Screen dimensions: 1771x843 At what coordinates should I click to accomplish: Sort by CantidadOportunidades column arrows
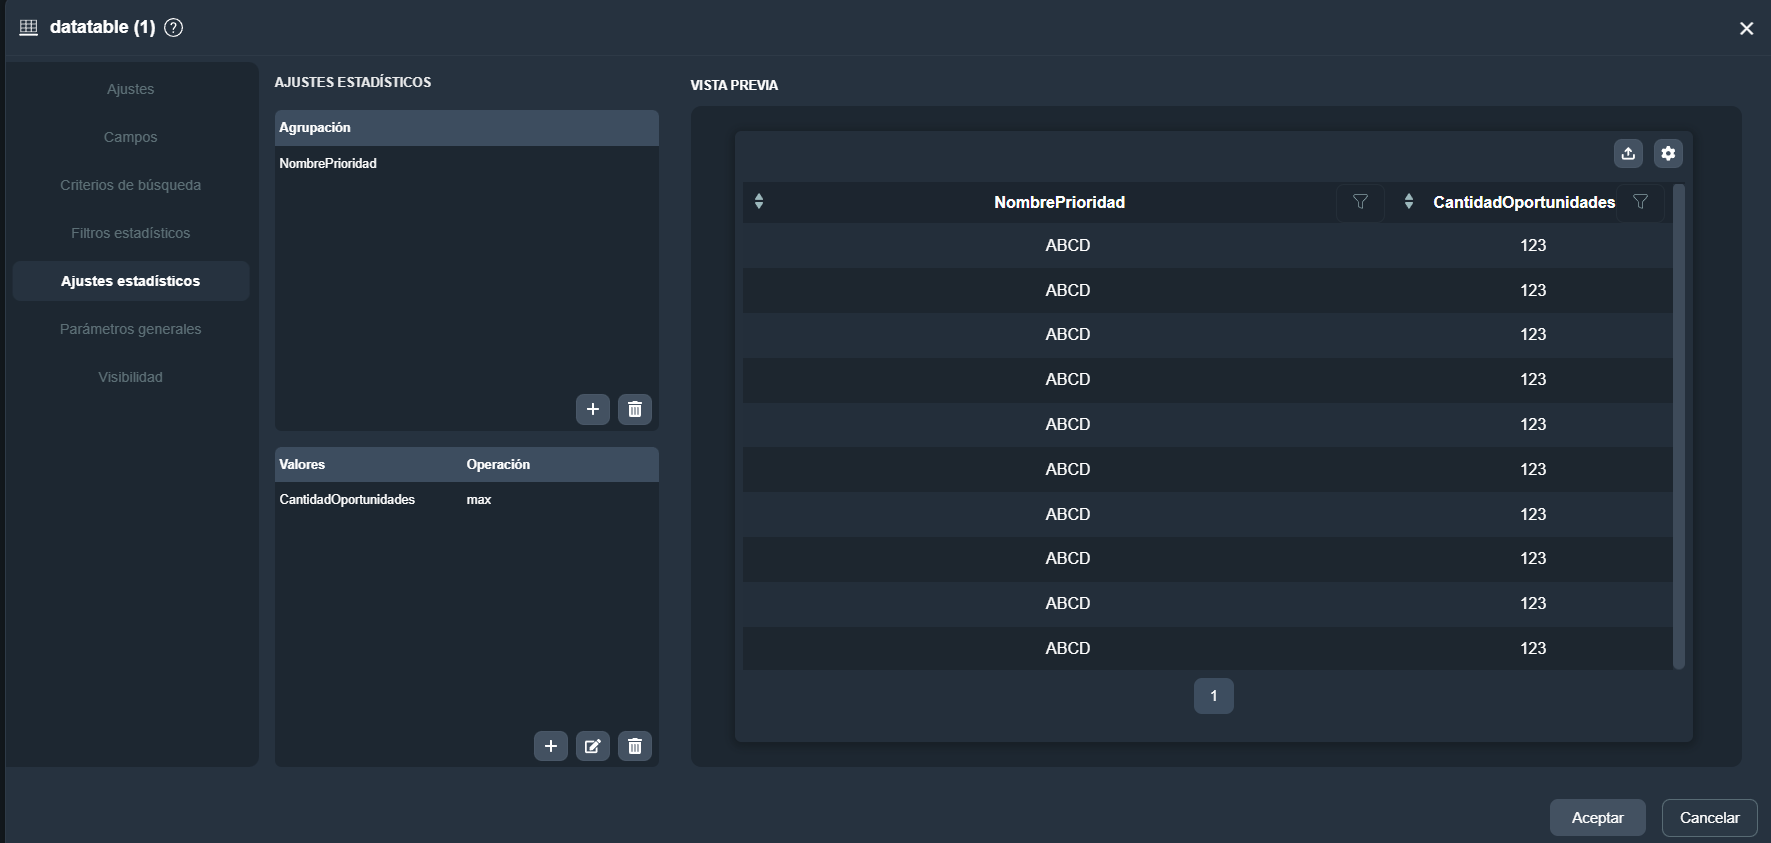coord(1409,202)
